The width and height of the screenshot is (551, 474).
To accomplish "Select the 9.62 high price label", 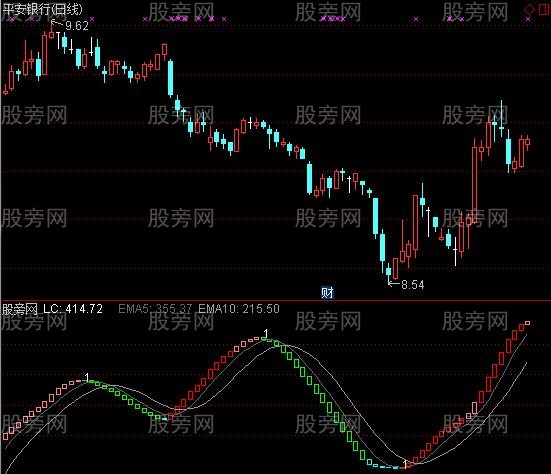I will click(x=77, y=26).
